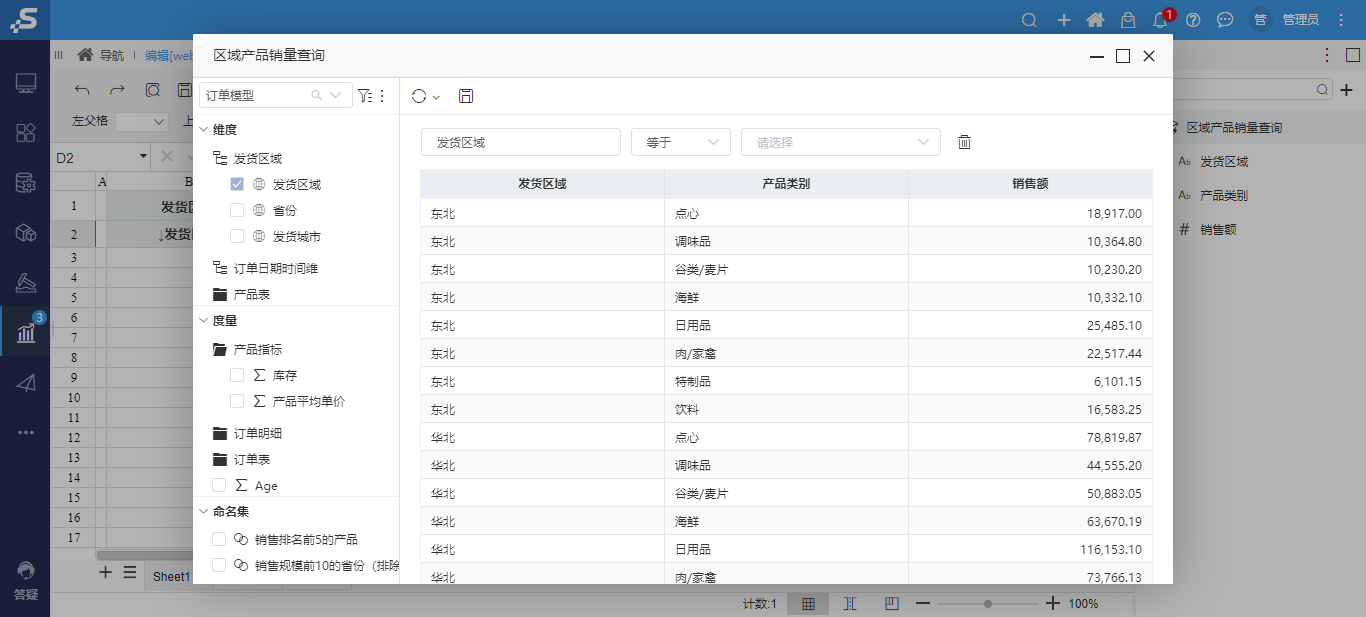Collapse the 度量 section
Viewport: 1366px width, 617px height.
[x=204, y=321]
